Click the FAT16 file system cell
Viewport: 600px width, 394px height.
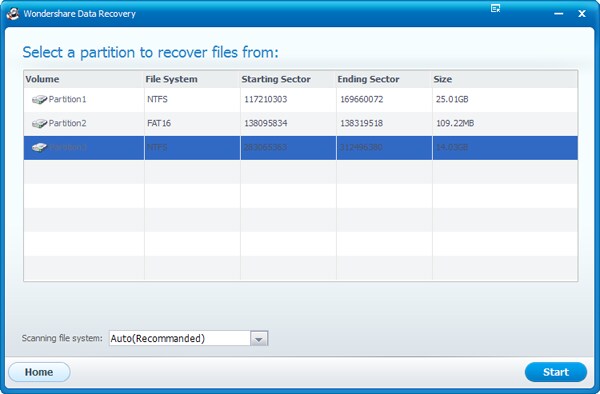[159, 123]
